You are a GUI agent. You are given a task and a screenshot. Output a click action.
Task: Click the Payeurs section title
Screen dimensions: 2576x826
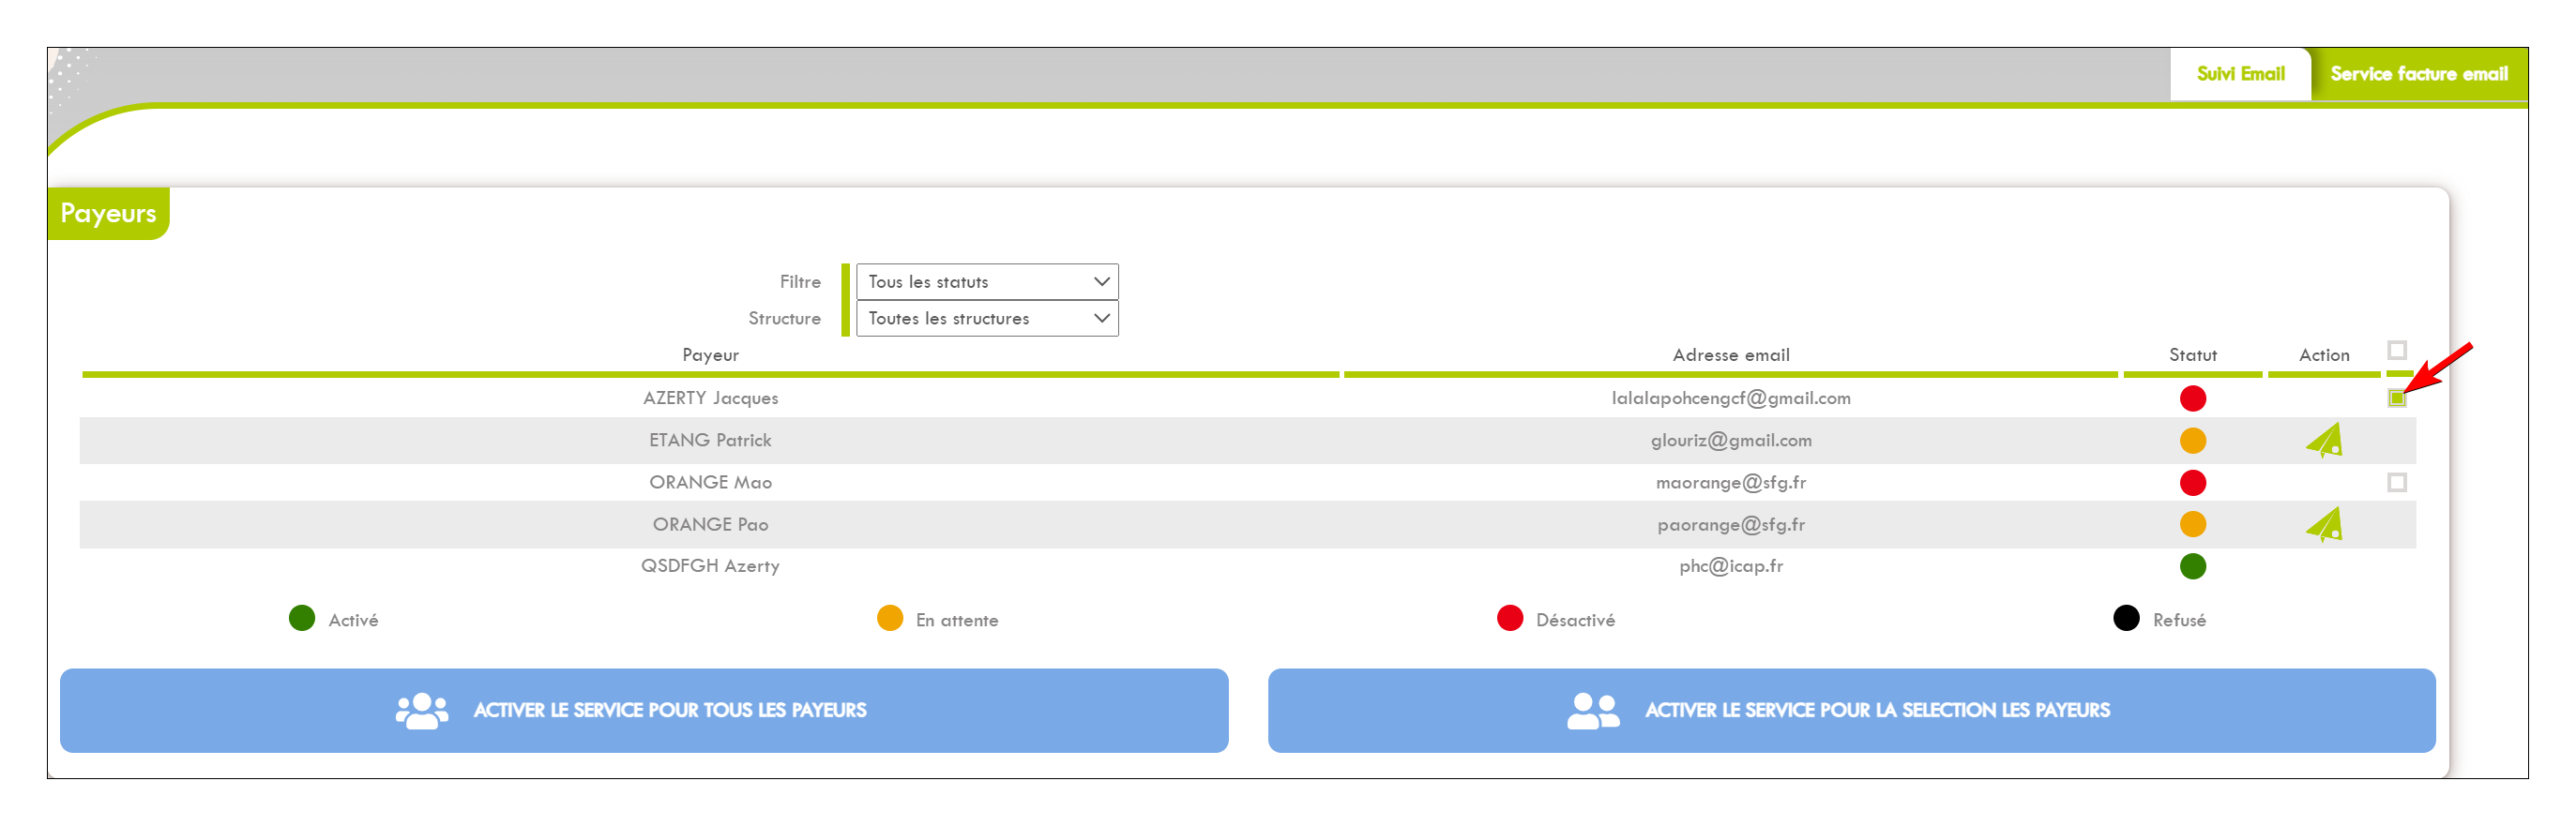pos(108,213)
